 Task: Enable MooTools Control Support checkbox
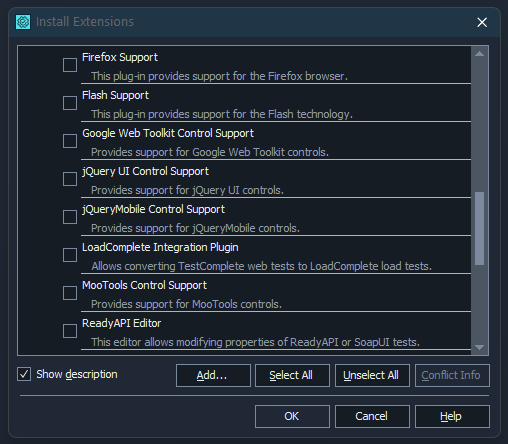pos(70,293)
